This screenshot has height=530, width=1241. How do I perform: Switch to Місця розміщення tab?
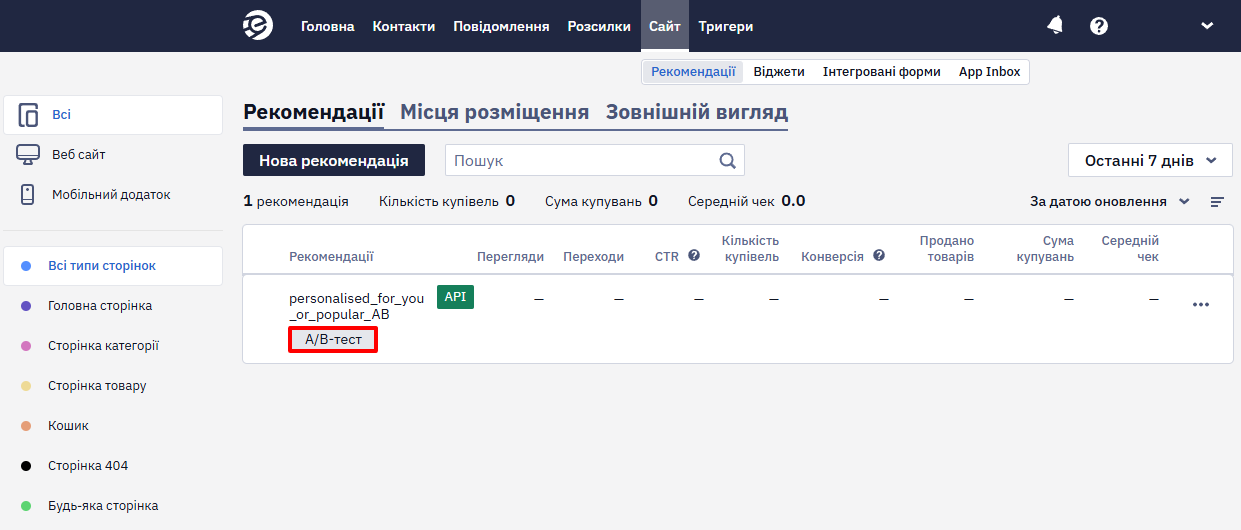pos(495,112)
